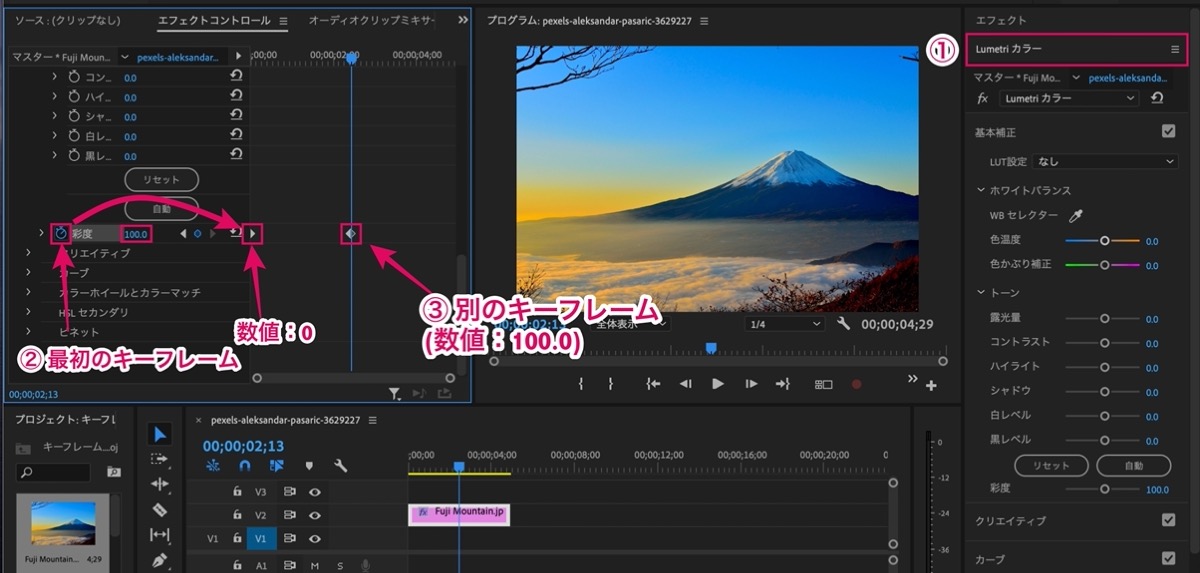Screen dimensions: 1200x573
Task: Toggle V2 track visibility eye
Action: tap(315, 515)
